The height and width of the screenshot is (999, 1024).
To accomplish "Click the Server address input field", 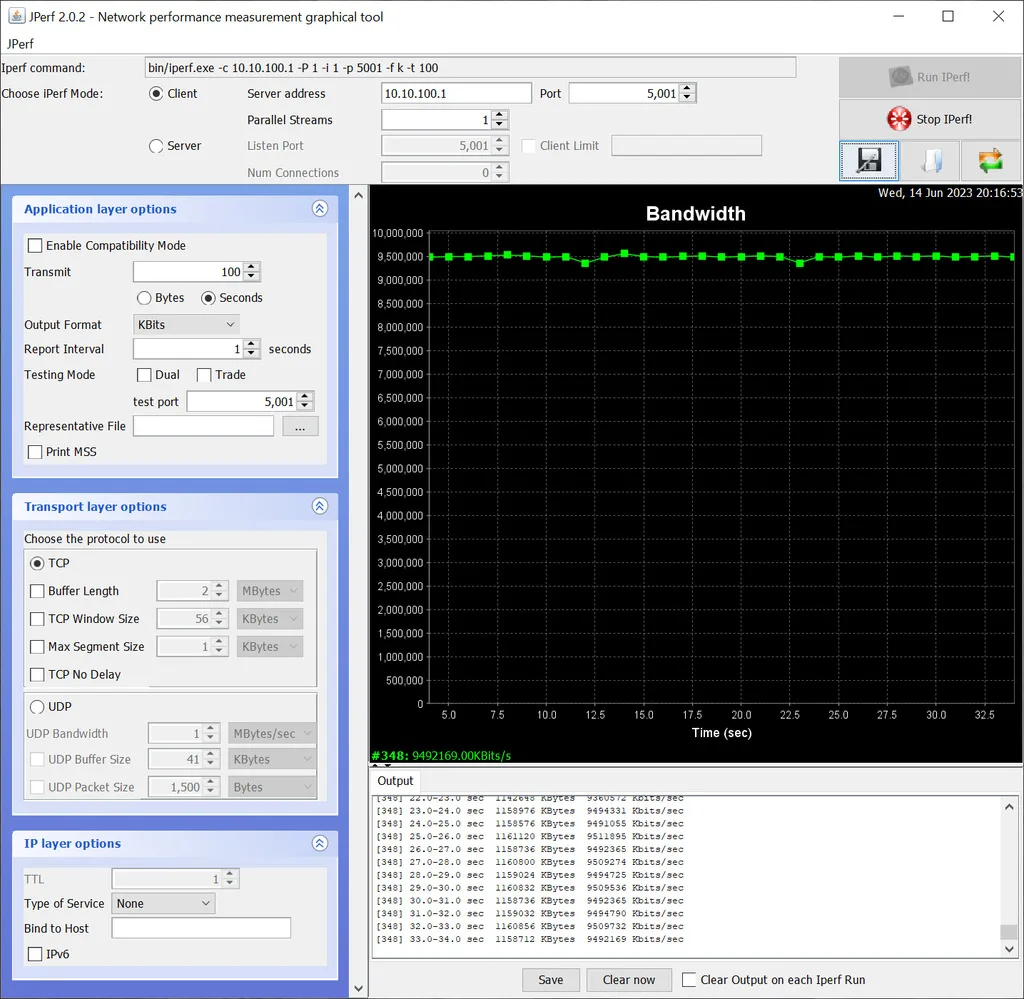I will pos(456,93).
